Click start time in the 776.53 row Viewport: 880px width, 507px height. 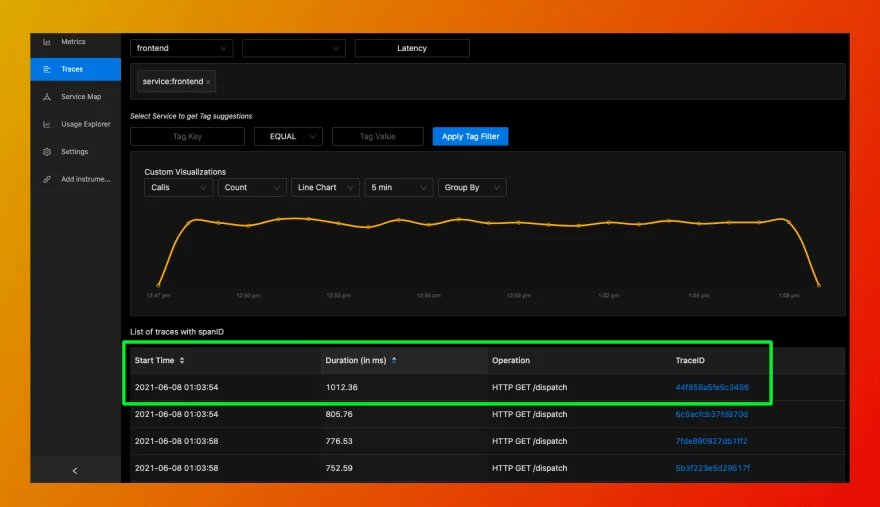(x=176, y=441)
